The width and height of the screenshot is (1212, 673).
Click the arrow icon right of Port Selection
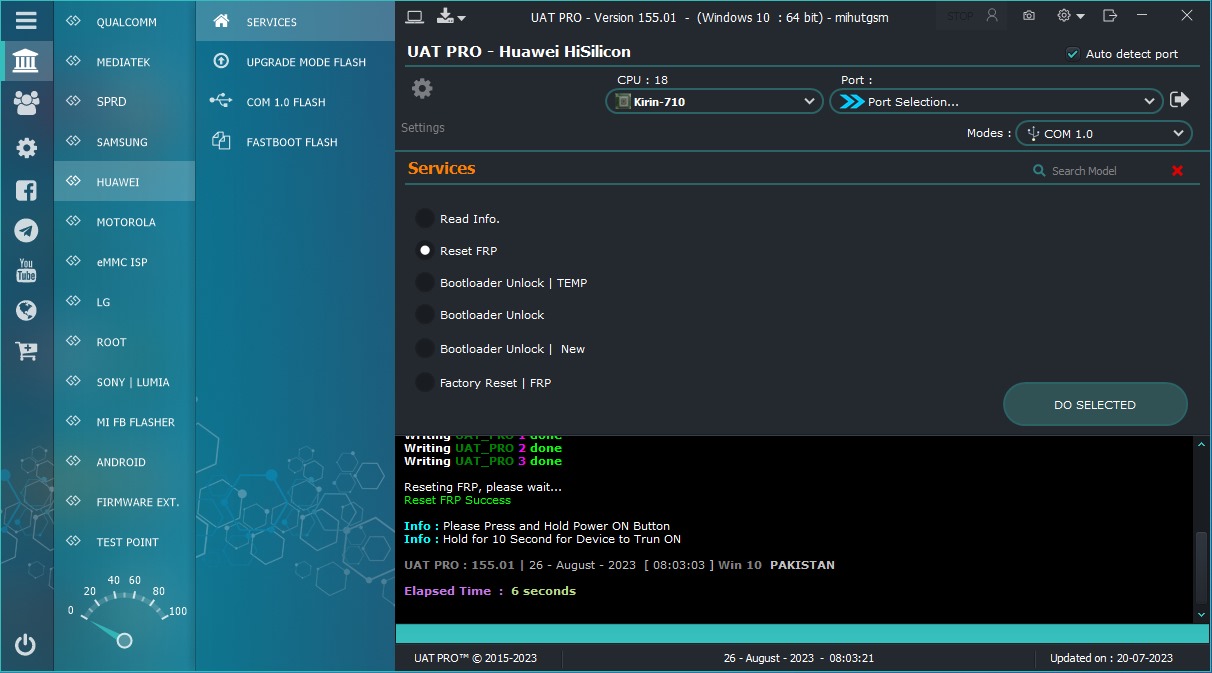(x=1179, y=100)
